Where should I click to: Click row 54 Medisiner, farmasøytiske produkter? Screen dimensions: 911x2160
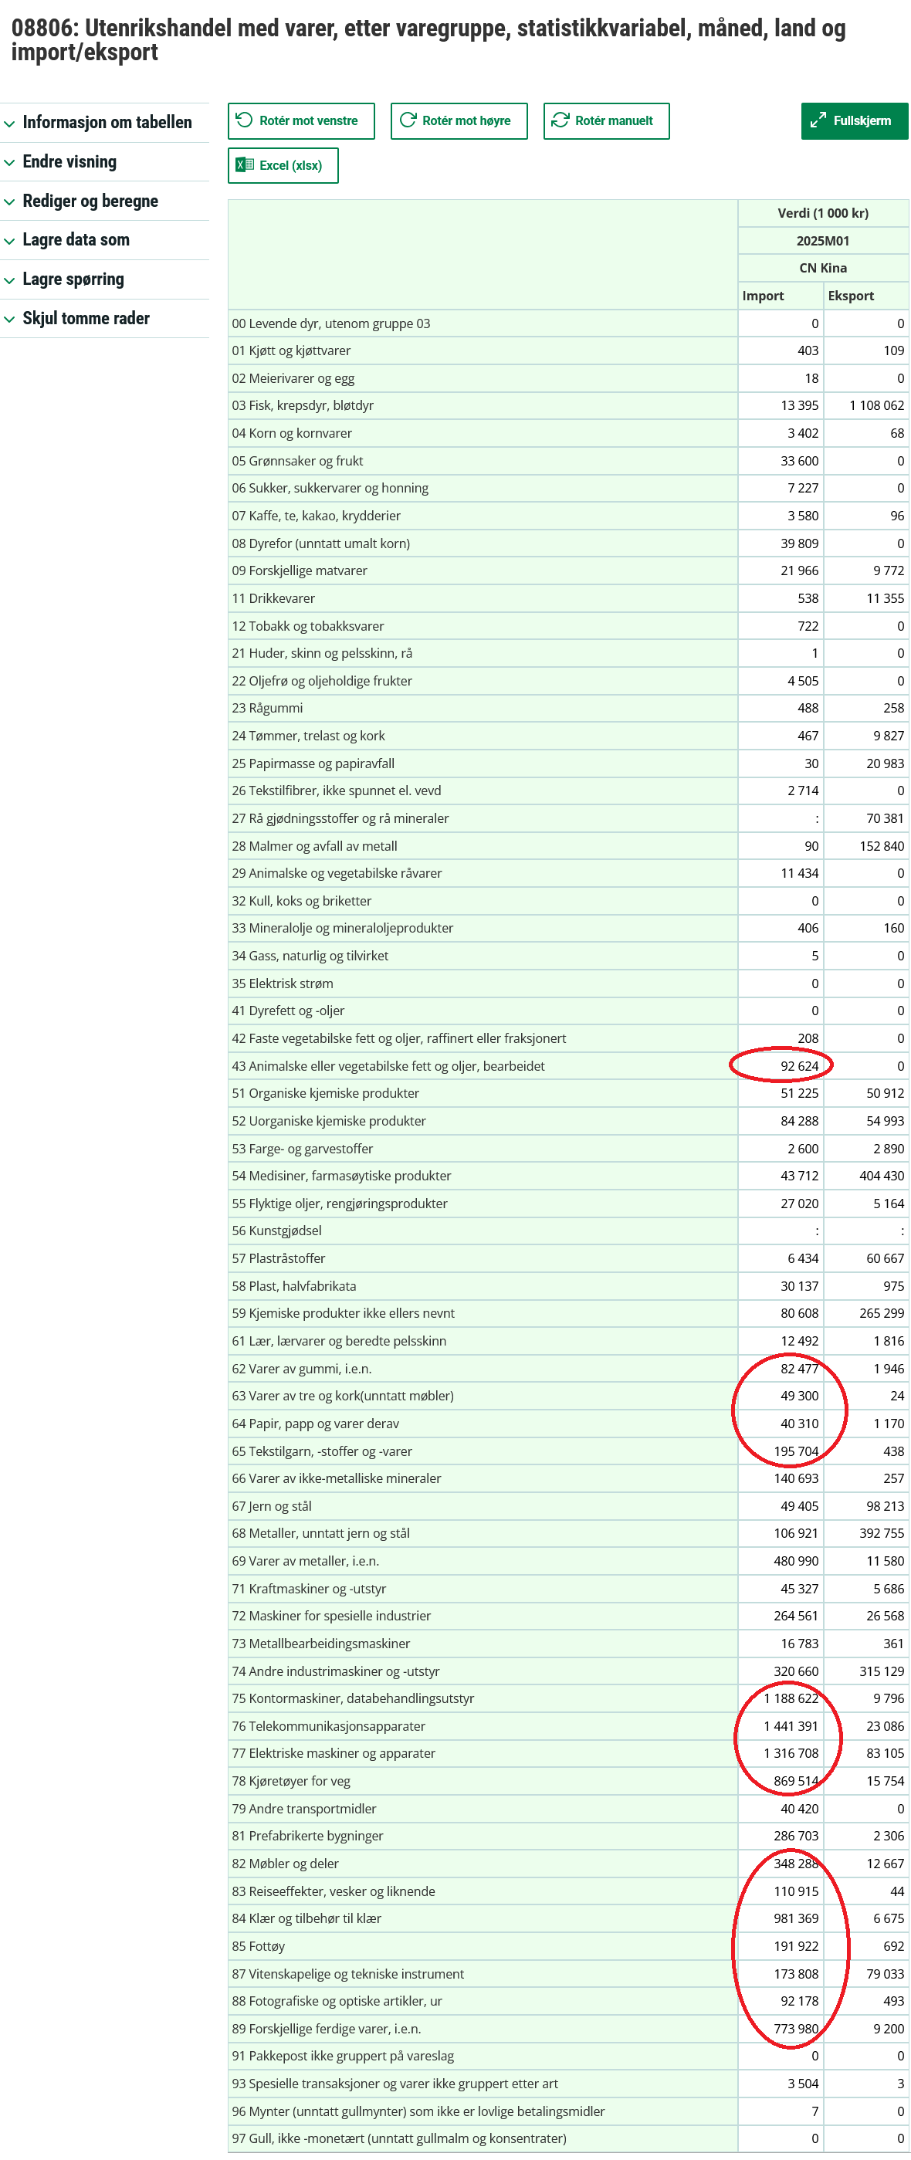tap(483, 1176)
